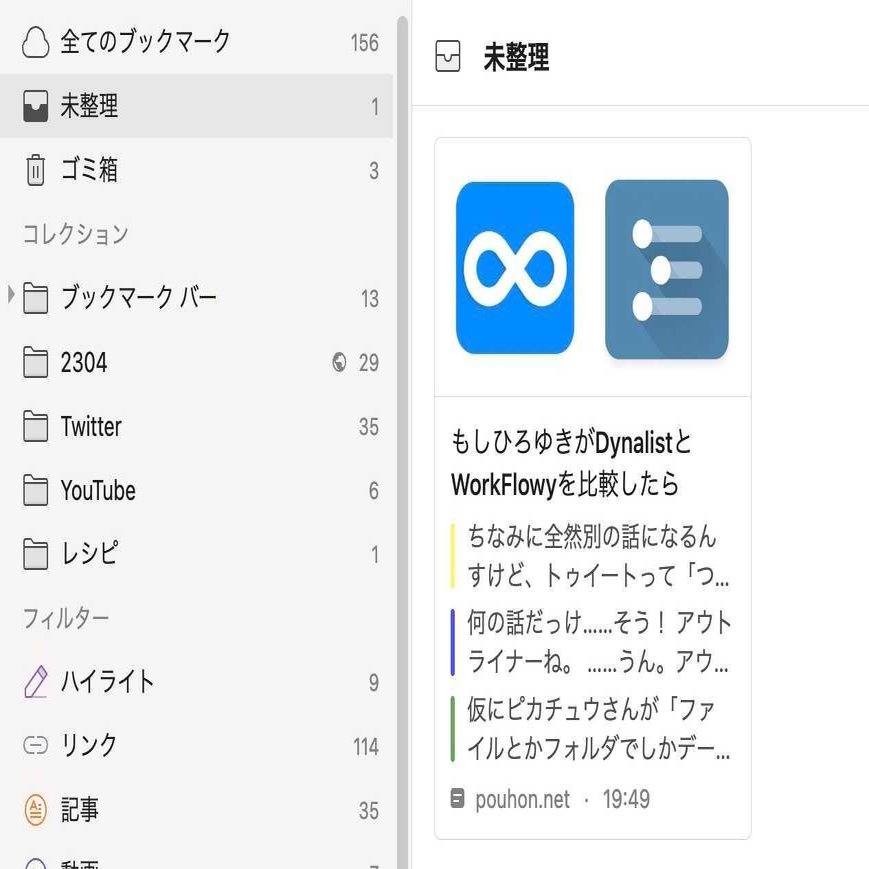This screenshot has height=869, width=869.
Task: Click the folder icon of ブックマーク バー
Action: (35, 298)
